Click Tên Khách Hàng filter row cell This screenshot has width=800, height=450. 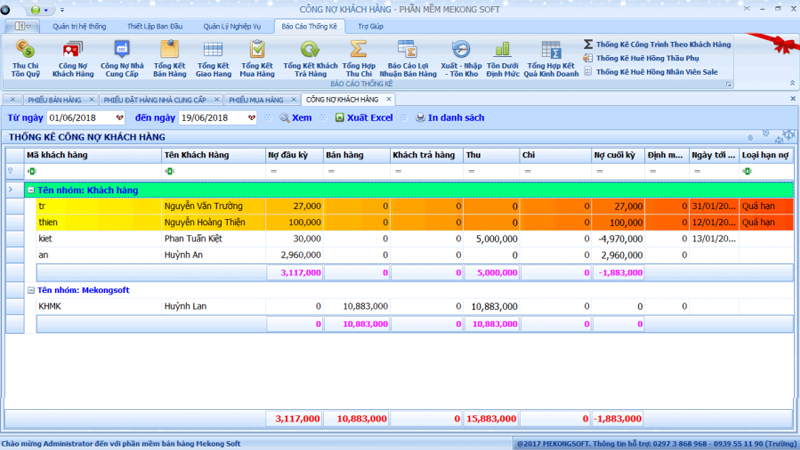click(x=213, y=171)
